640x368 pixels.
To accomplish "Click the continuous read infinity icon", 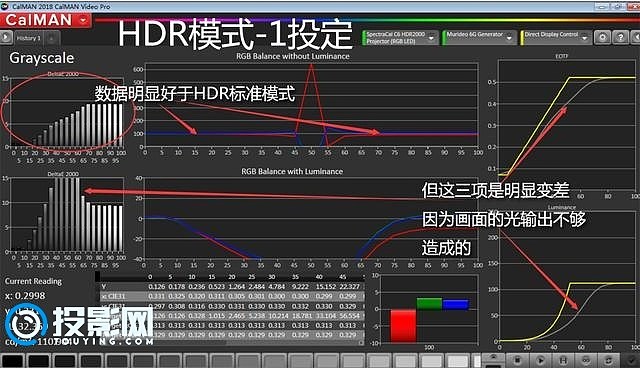I will pyautogui.click(x=586, y=360).
